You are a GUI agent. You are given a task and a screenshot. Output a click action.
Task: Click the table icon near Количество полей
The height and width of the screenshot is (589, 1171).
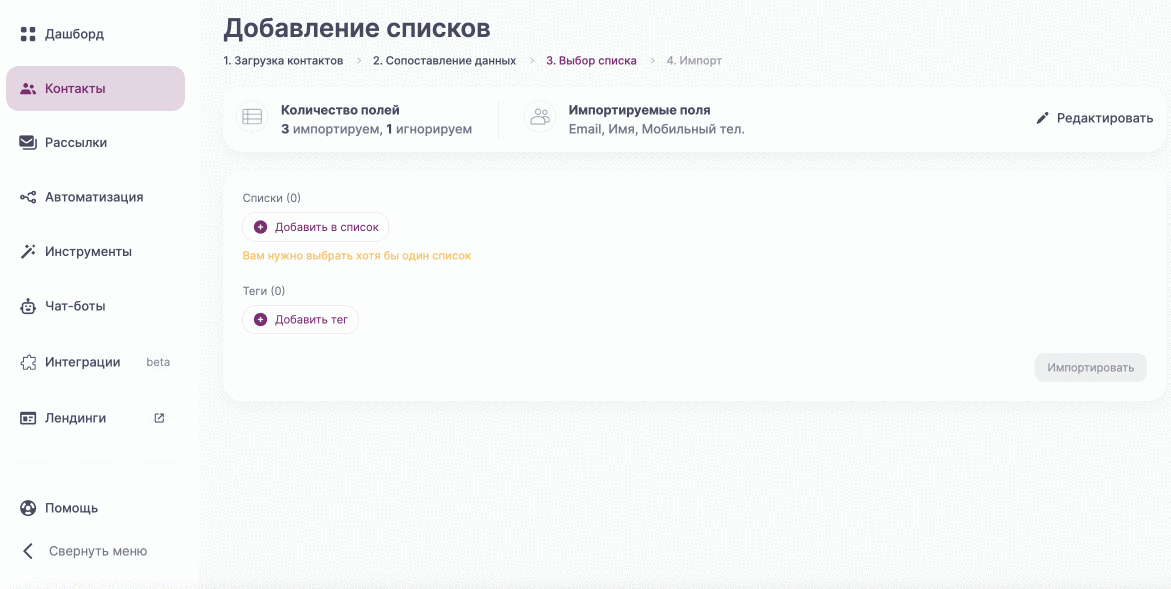click(252, 118)
